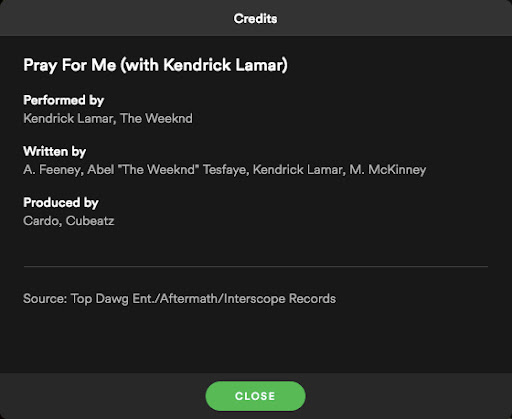Click the Written by heading
This screenshot has height=419, width=512.
click(55, 152)
